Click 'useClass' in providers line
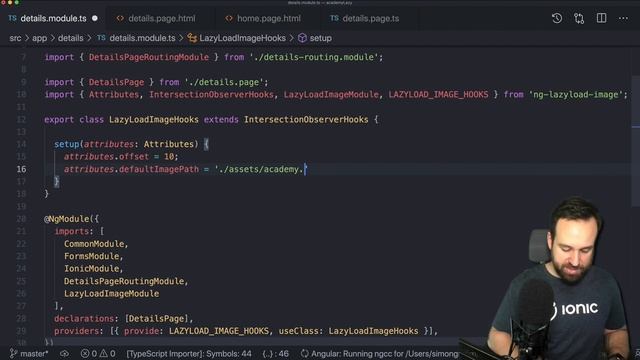Viewport: 640px width, 360px height. pos(298,331)
